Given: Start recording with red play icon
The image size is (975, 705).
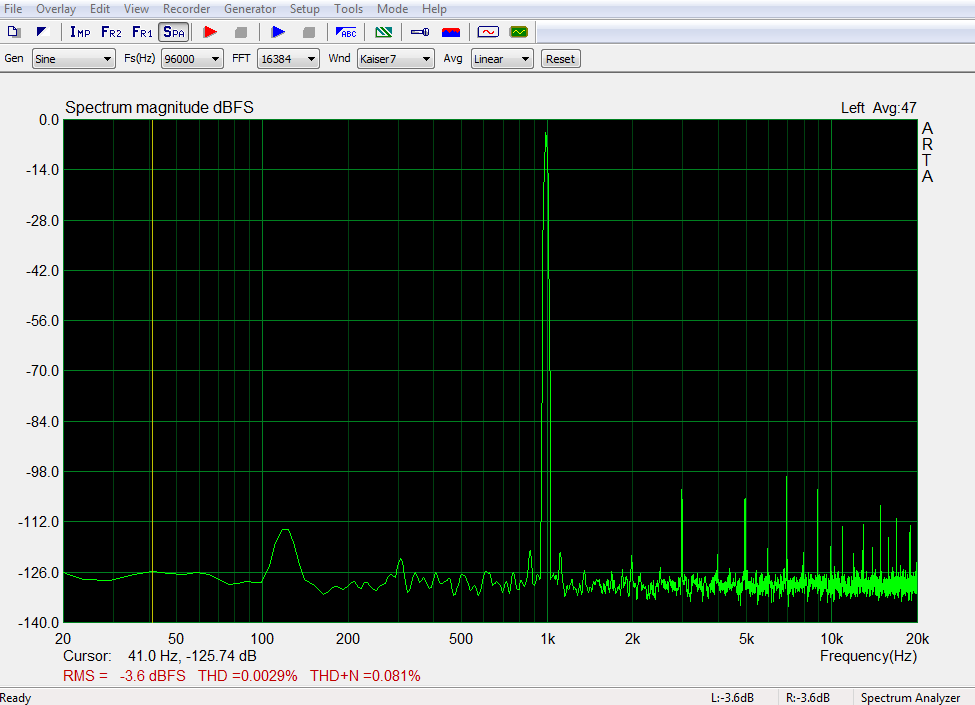Looking at the screenshot, I should coord(210,32).
